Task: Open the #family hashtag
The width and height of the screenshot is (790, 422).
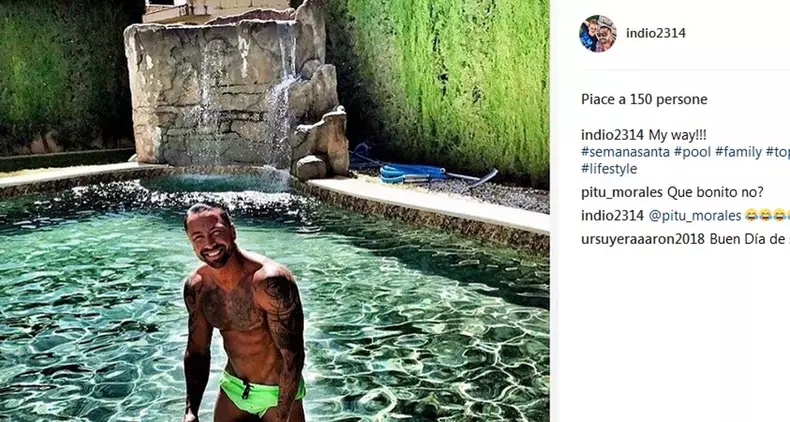Action: (738, 152)
